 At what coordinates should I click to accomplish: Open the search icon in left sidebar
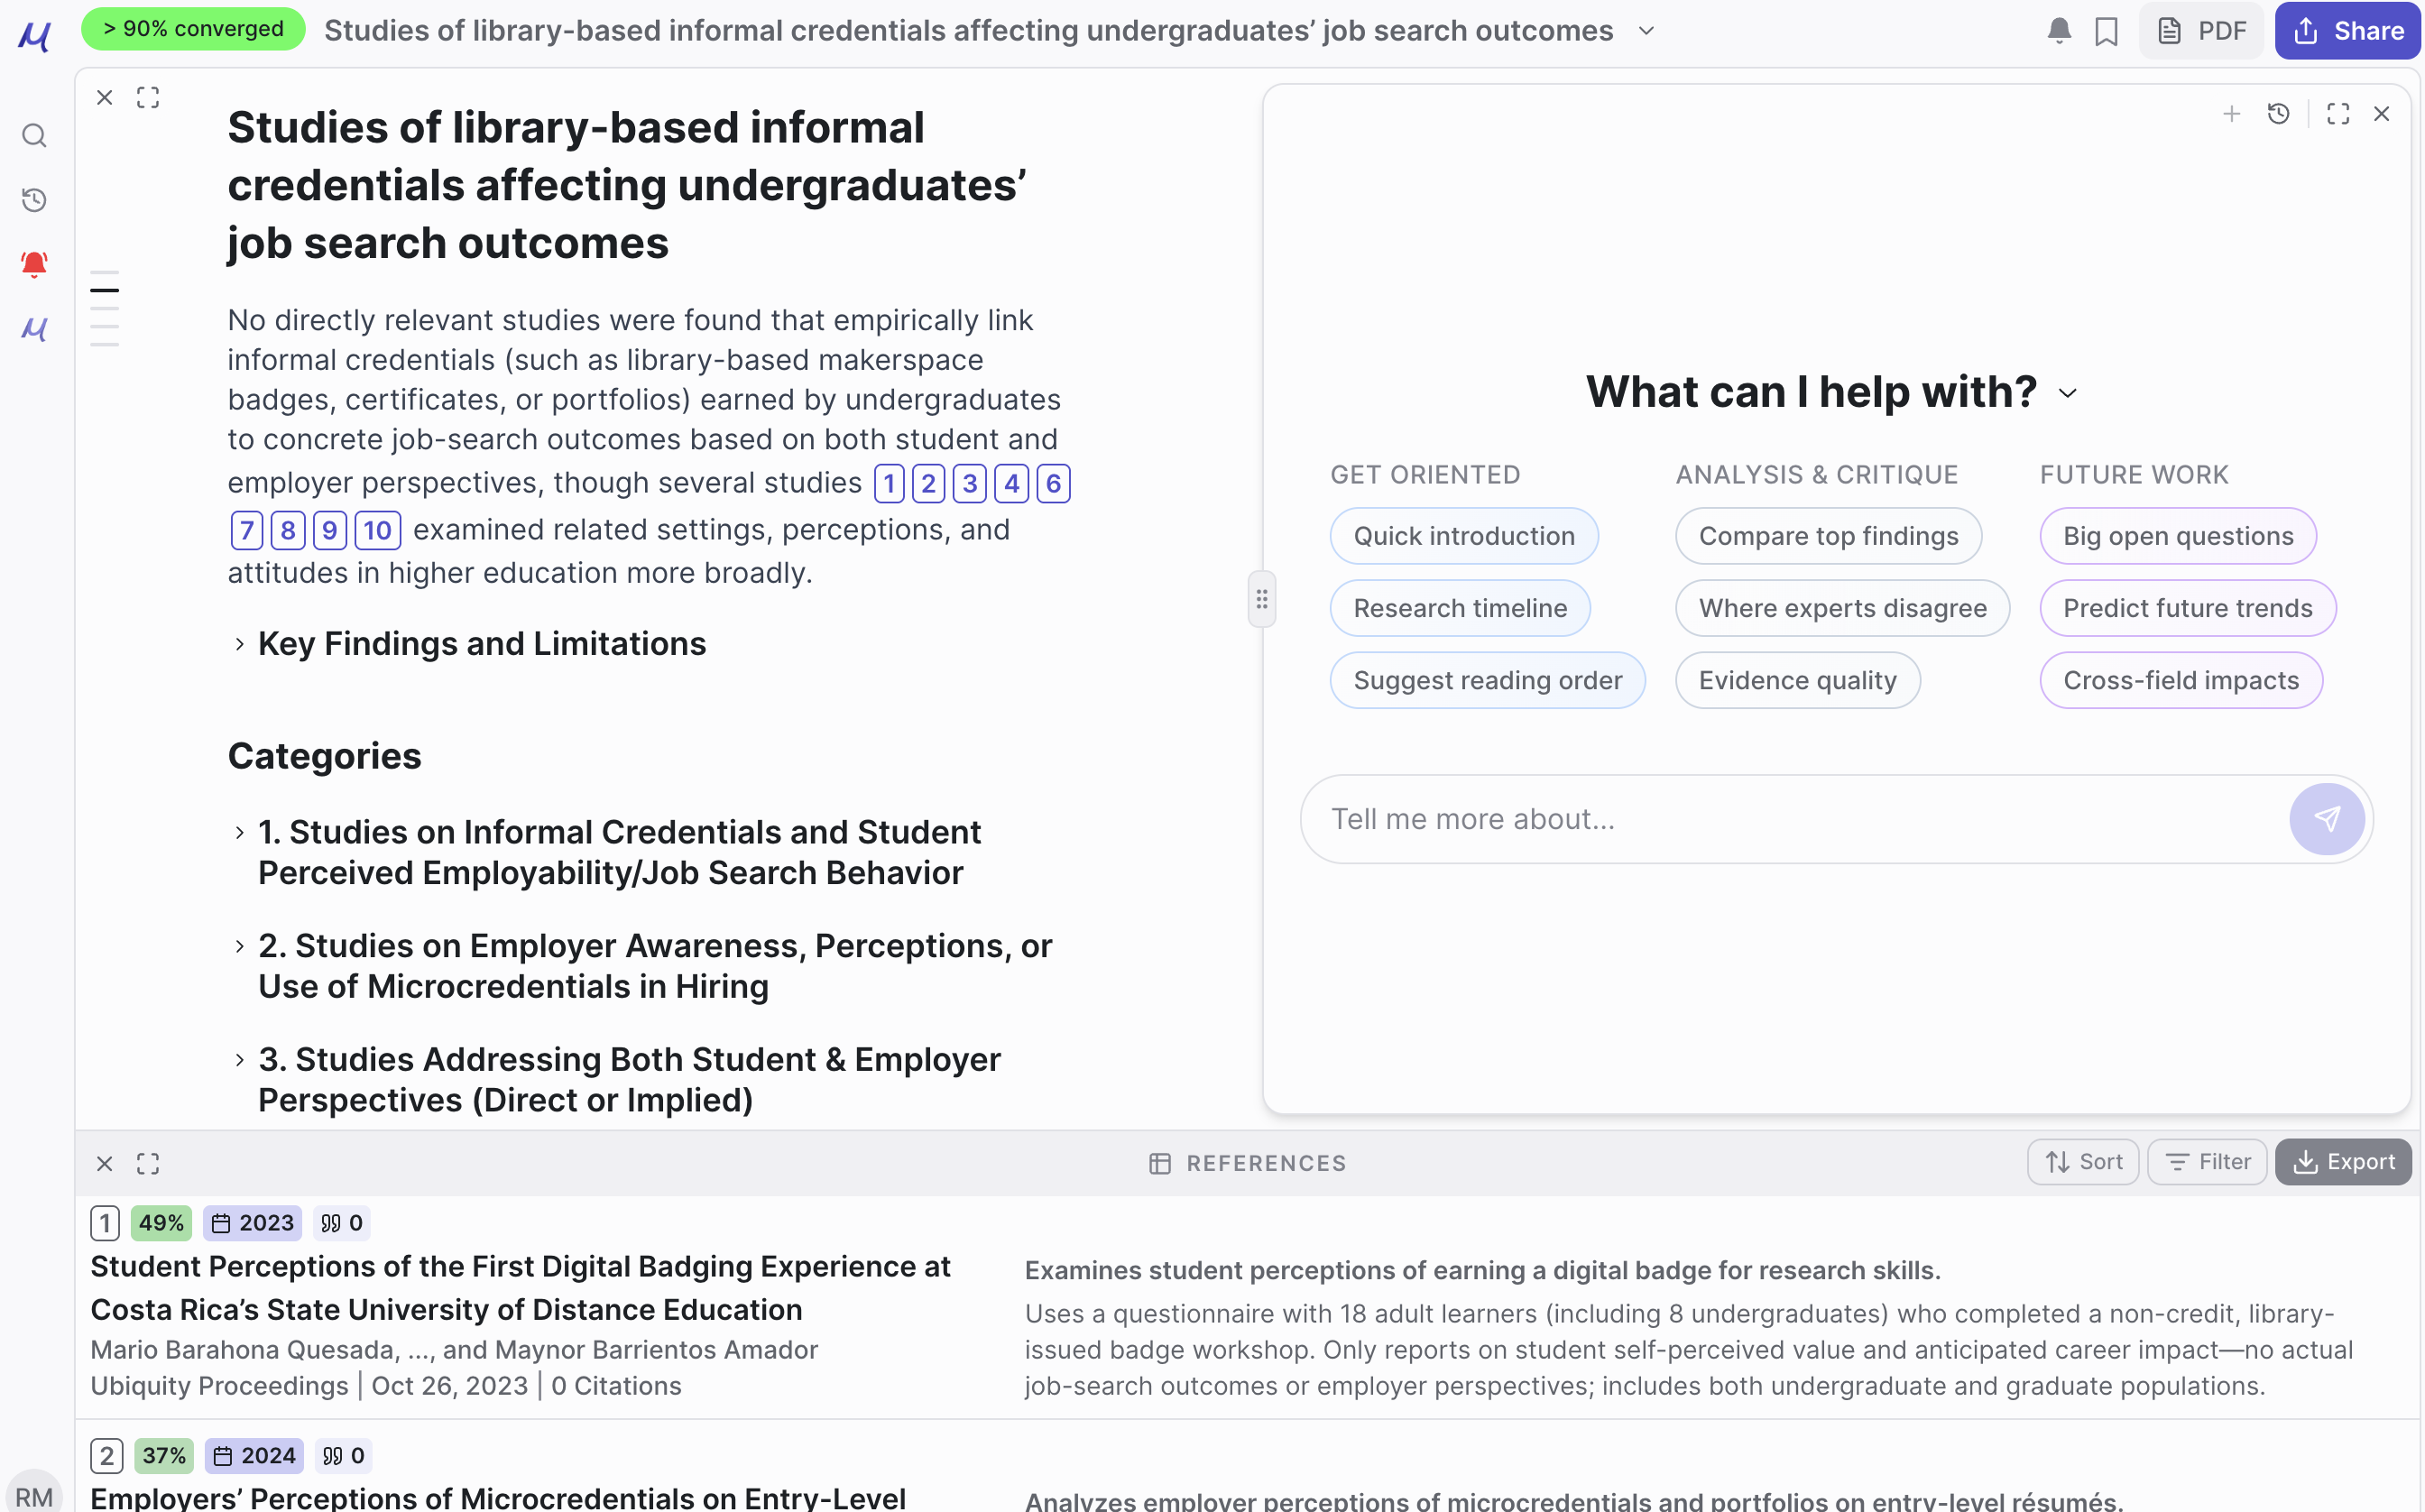[x=34, y=135]
